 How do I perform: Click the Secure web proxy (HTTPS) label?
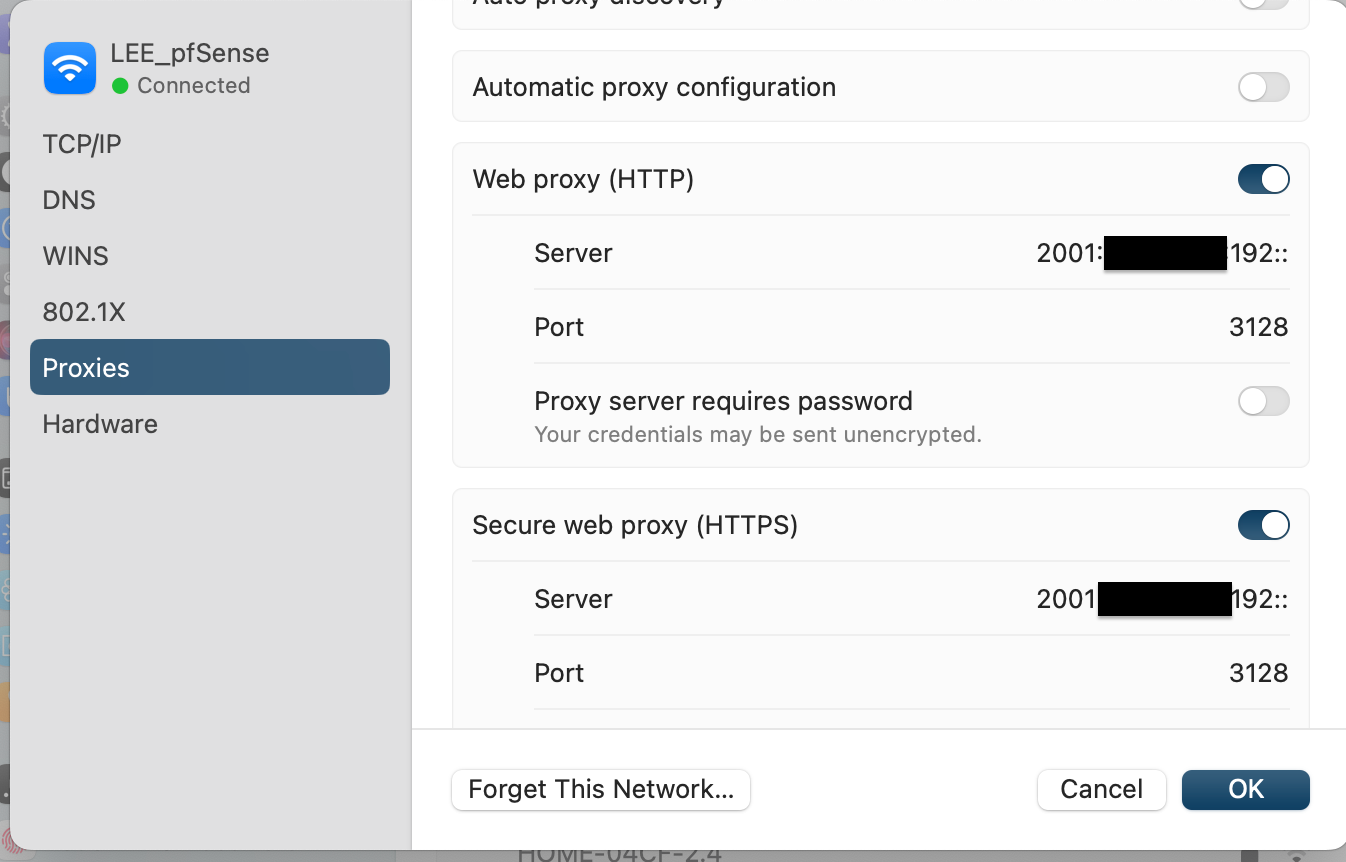coord(635,525)
